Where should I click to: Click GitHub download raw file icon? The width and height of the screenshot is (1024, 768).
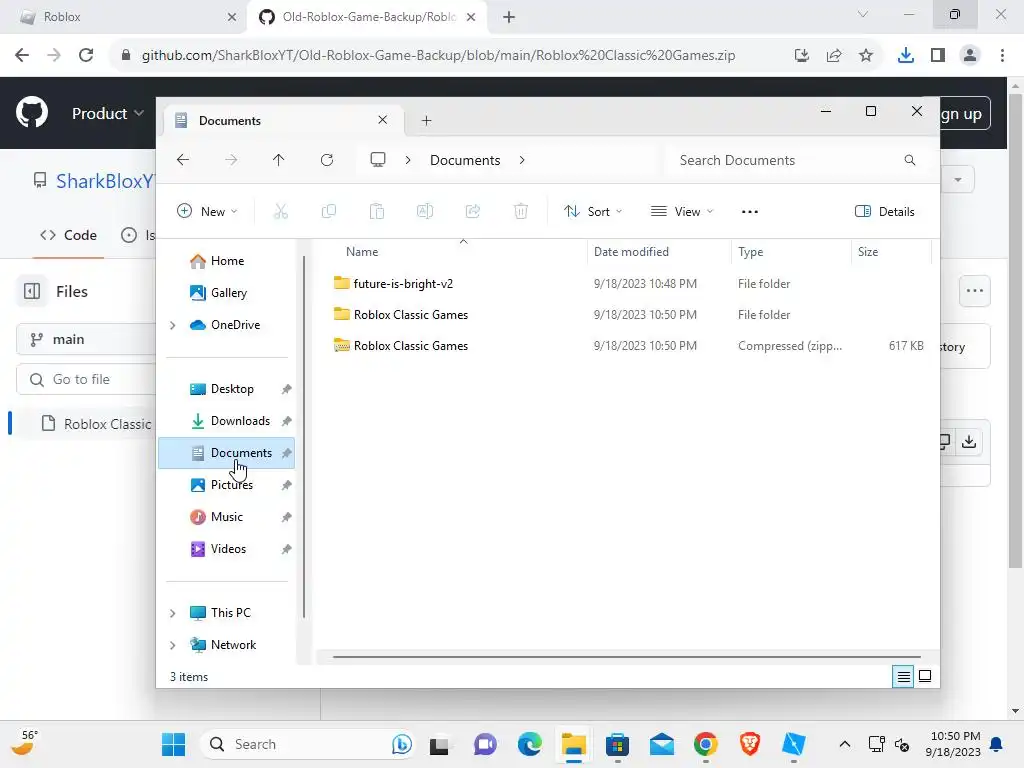pyautogui.click(x=969, y=441)
